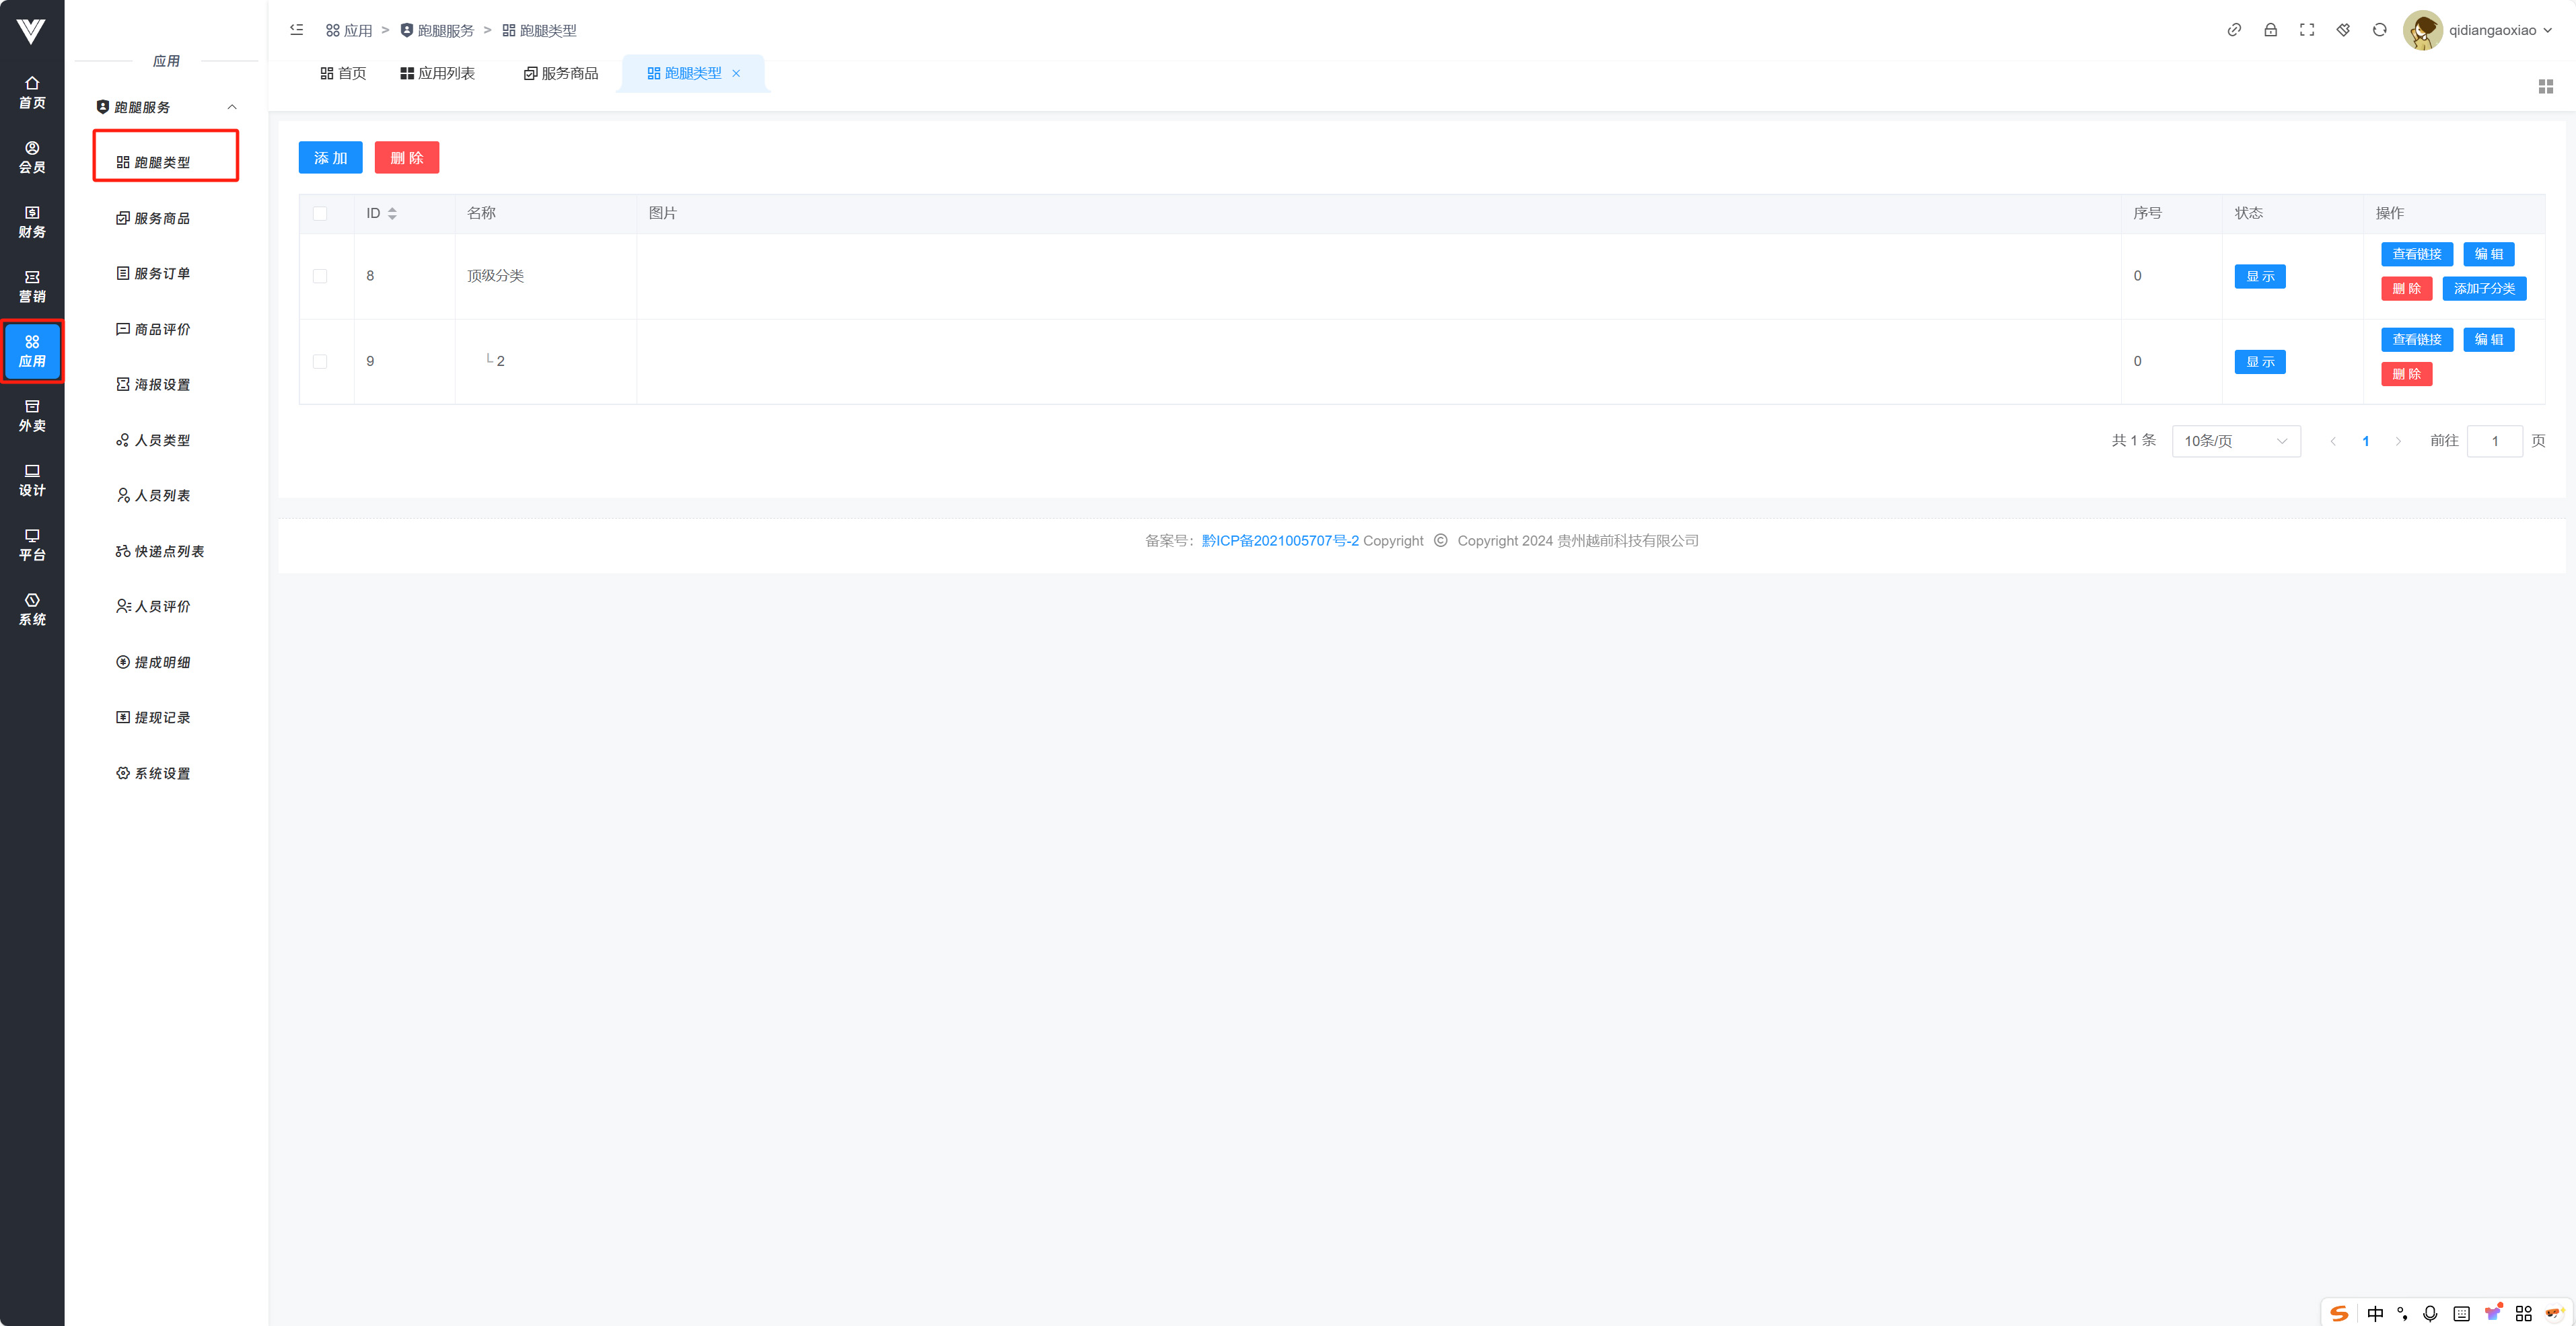Open the qidiangaoxiao user dropdown
The height and width of the screenshot is (1326, 2576).
2492,30
